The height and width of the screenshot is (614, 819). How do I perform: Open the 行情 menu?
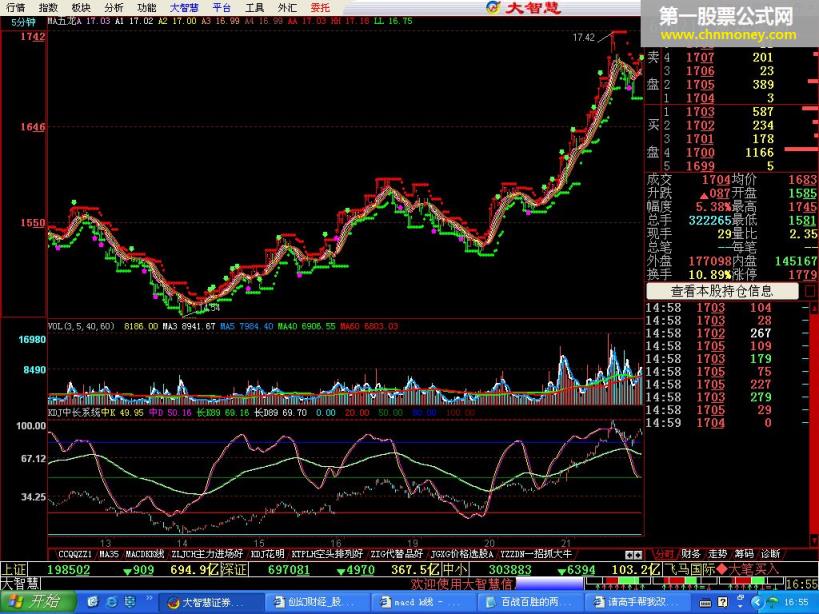pyautogui.click(x=15, y=7)
